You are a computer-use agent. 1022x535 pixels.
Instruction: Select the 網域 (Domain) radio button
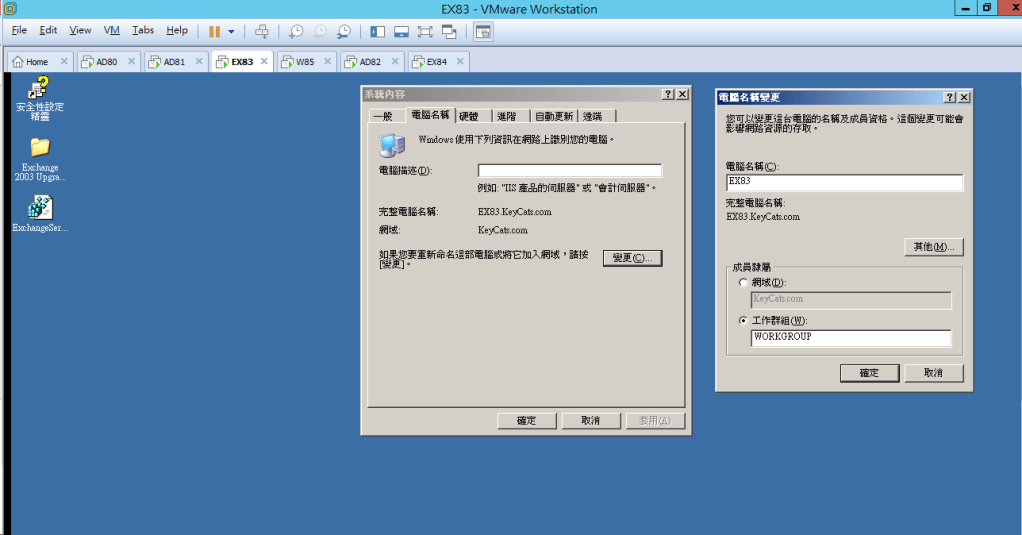[x=743, y=283]
